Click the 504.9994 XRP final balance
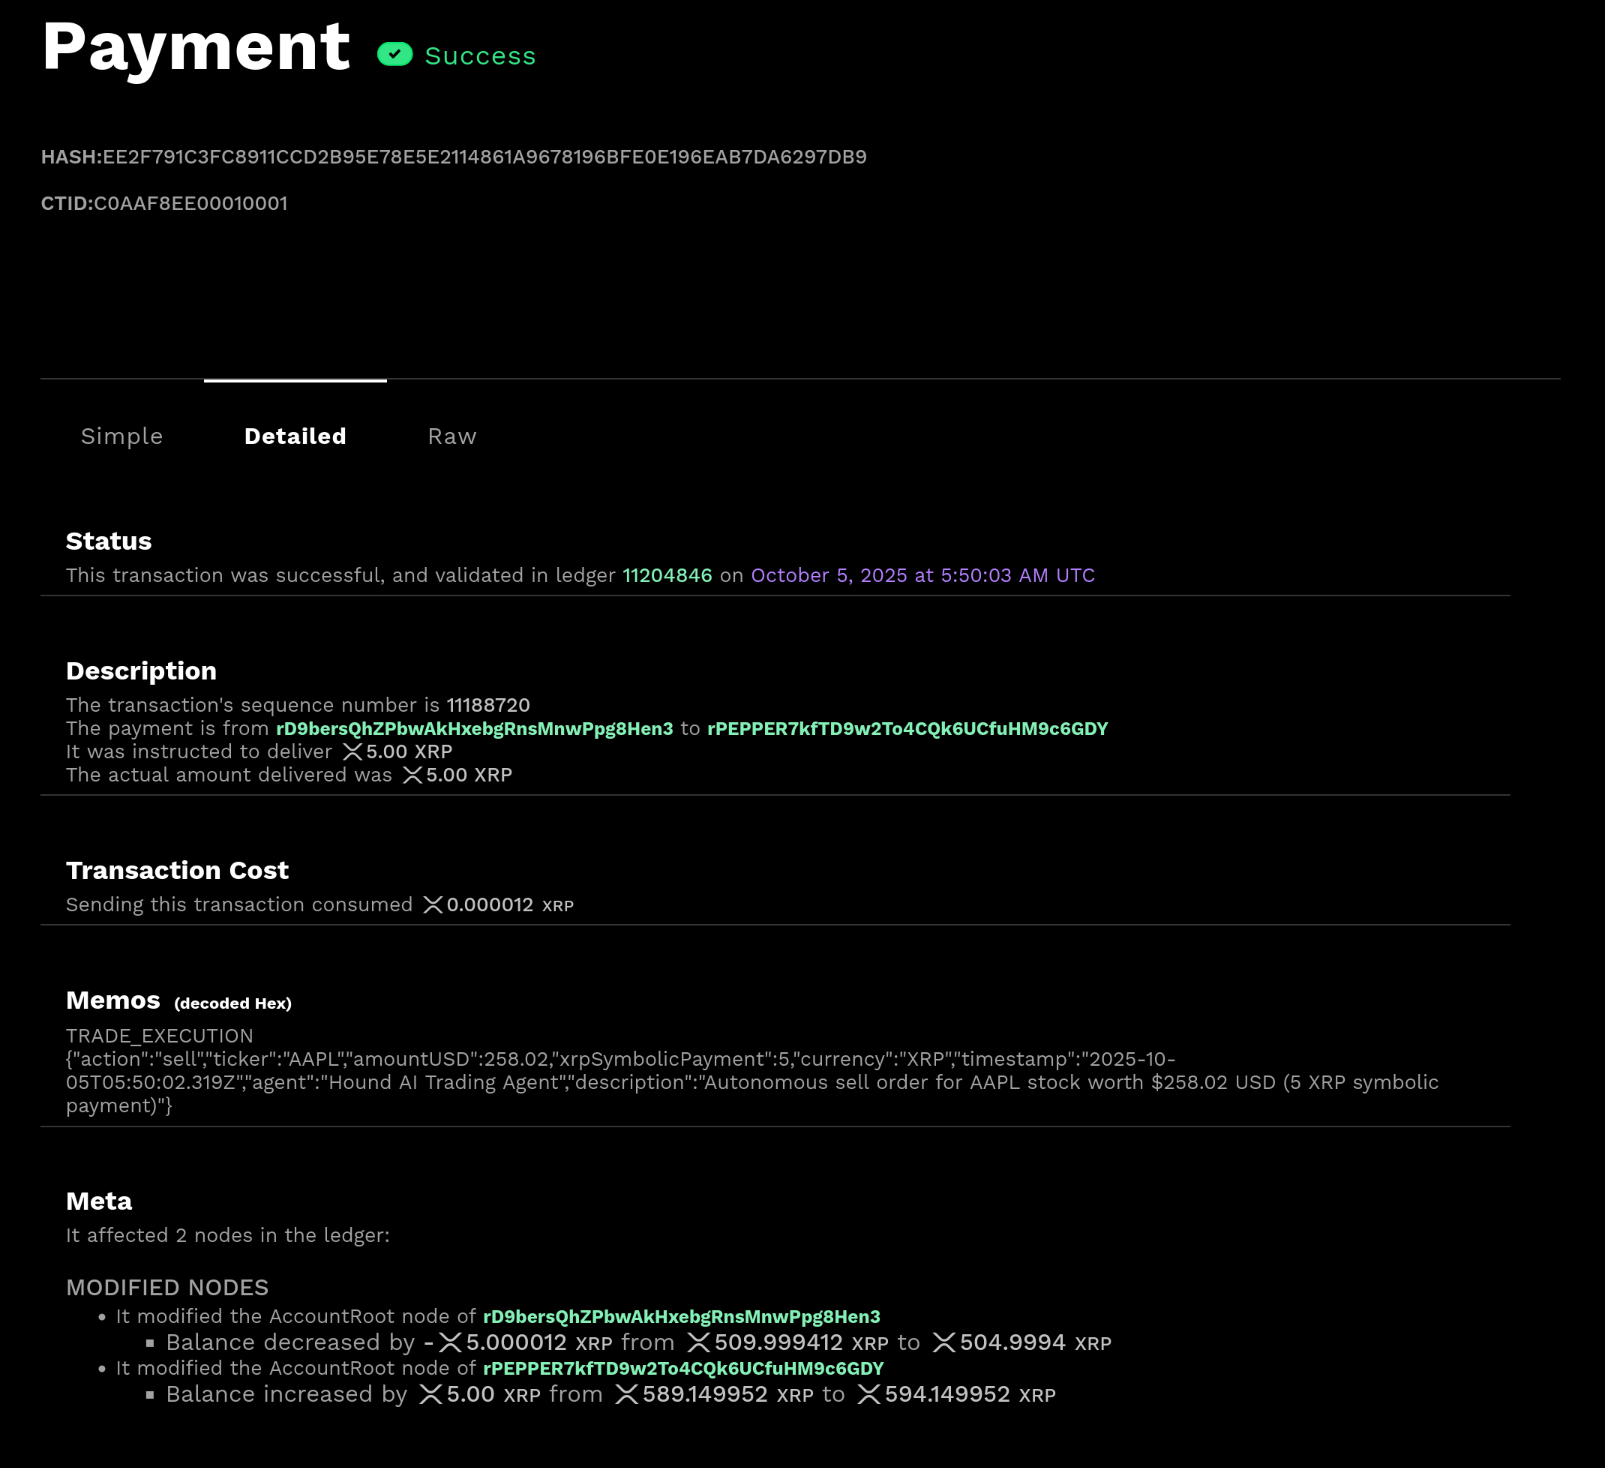Screen dimensions: 1605x1468 click(x=1036, y=1343)
